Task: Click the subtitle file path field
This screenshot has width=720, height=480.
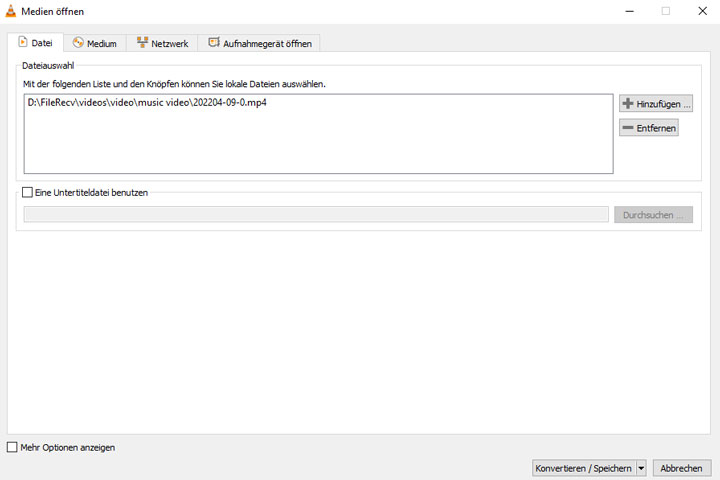Action: click(x=316, y=215)
